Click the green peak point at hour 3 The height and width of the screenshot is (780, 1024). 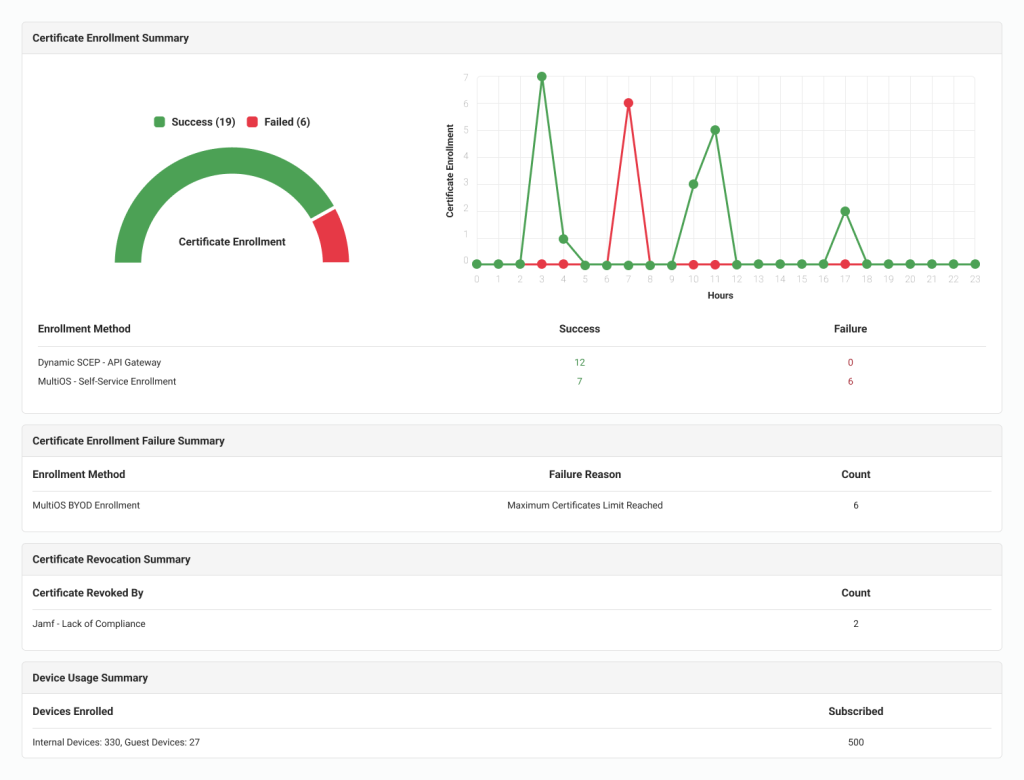(541, 77)
